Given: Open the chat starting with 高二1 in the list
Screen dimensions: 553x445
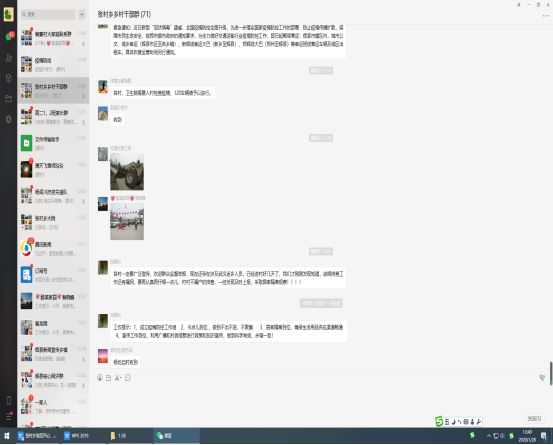Looking at the screenshot, I should [53, 117].
